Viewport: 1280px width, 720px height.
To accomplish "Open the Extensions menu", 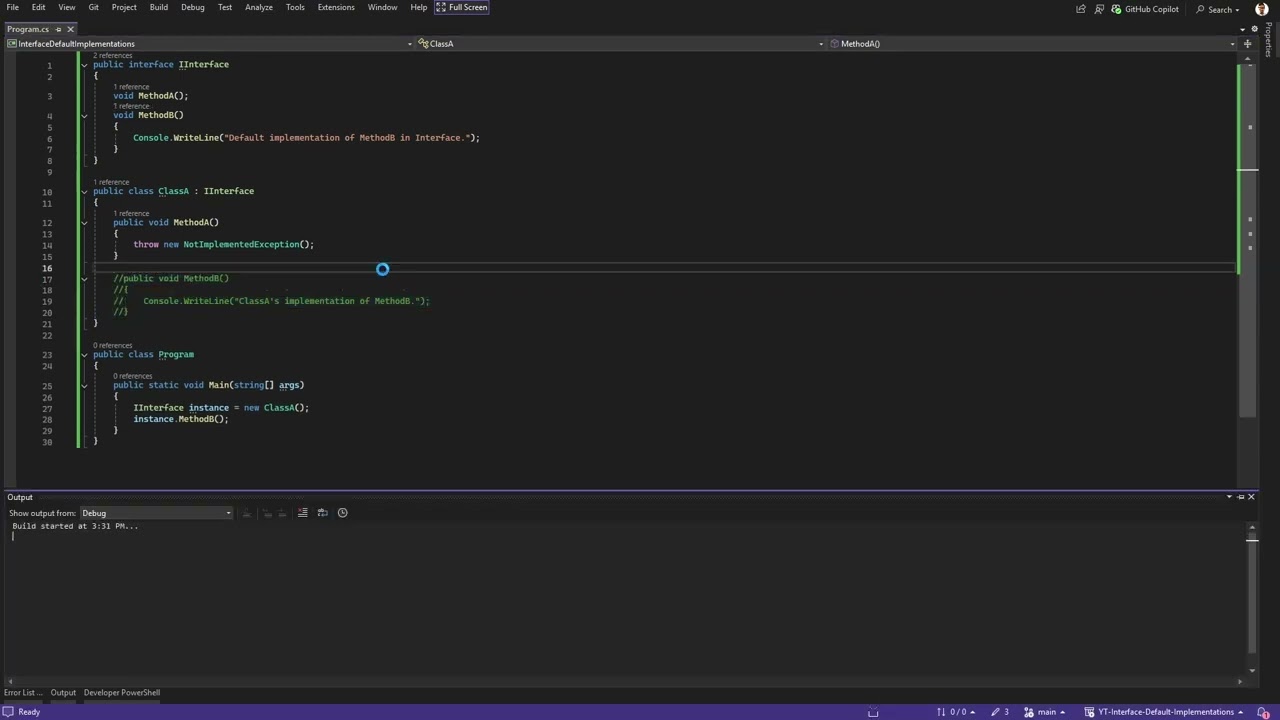I will click(x=336, y=7).
